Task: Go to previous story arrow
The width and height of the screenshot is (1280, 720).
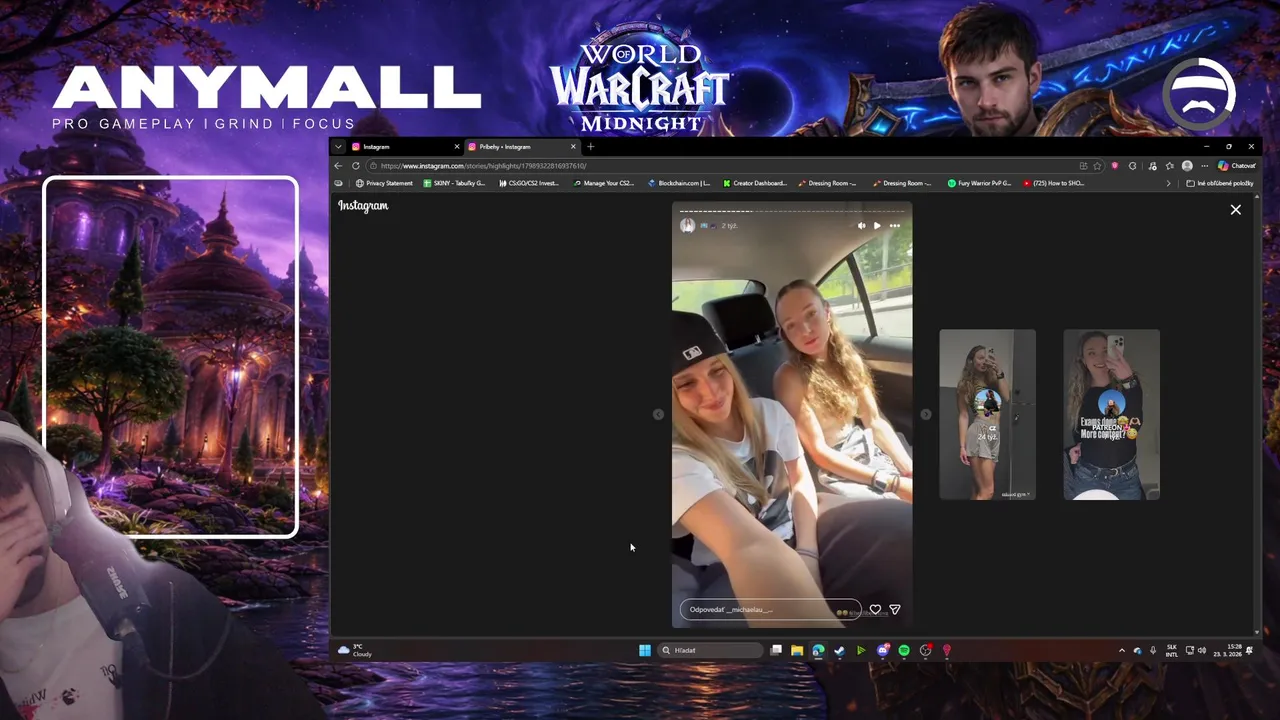Action: point(658,414)
